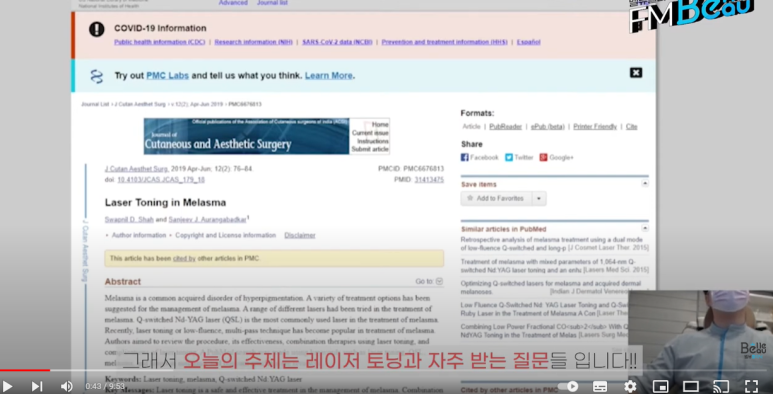Select PubReader format
773x394 pixels.
point(505,127)
